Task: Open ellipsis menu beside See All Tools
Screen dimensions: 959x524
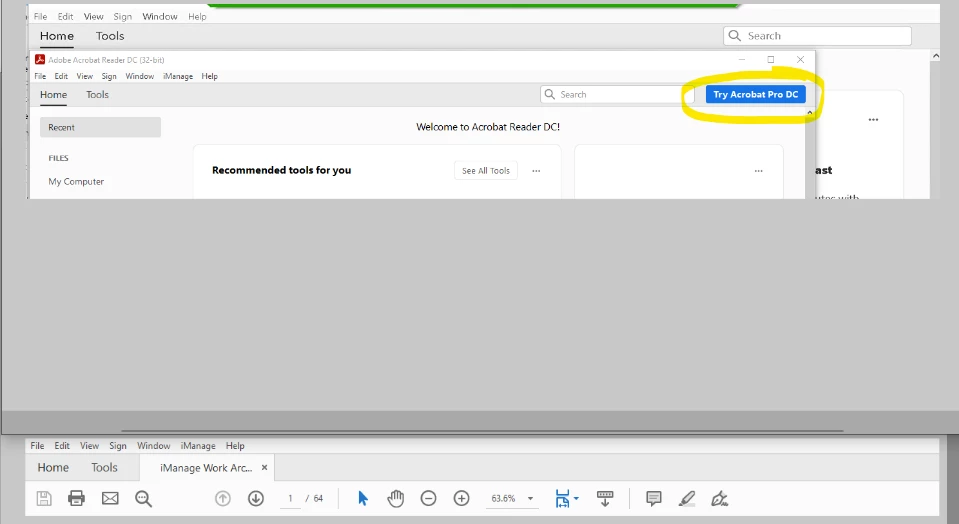Action: 536,171
